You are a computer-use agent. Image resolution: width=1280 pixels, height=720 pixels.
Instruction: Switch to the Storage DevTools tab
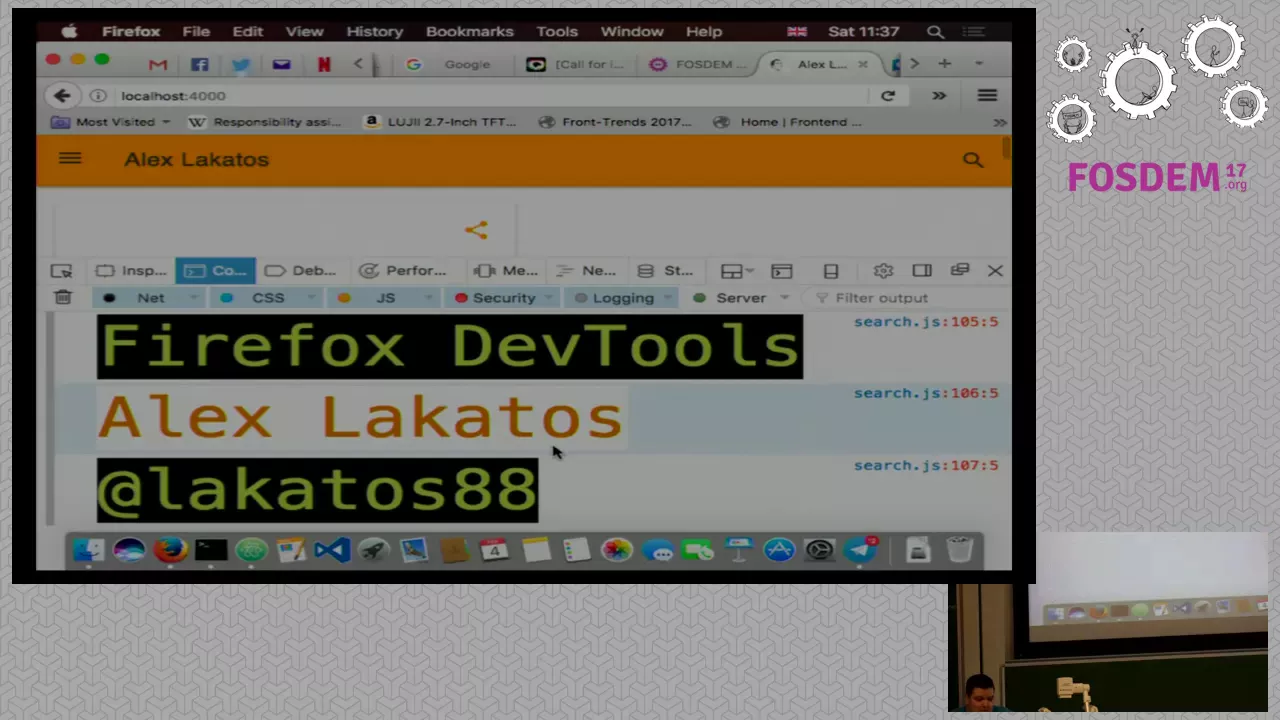[x=666, y=271]
